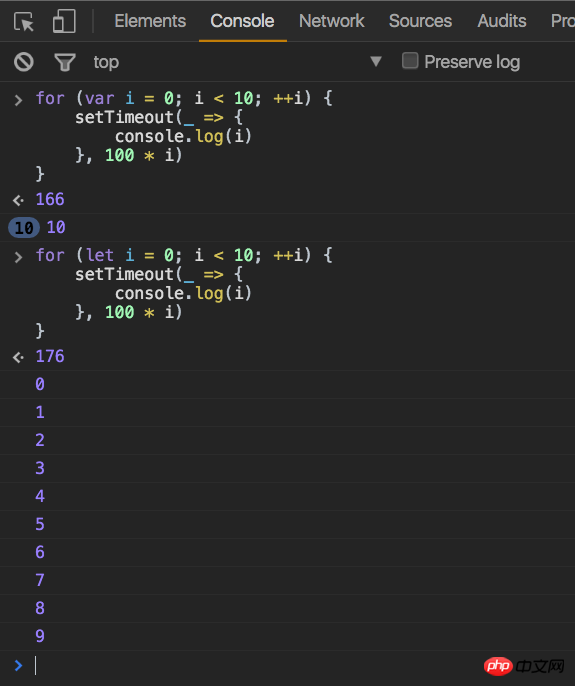575x686 pixels.
Task: Click the return arrow beside 166
Action: [18, 200]
